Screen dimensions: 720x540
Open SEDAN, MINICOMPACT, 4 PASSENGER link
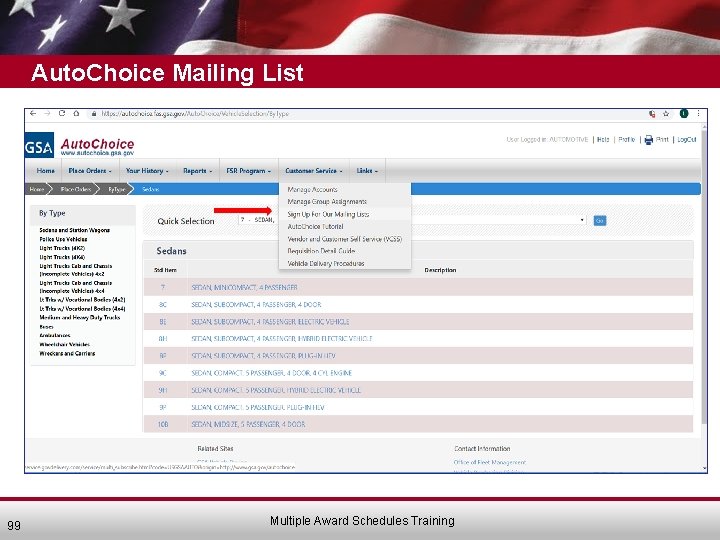point(244,287)
